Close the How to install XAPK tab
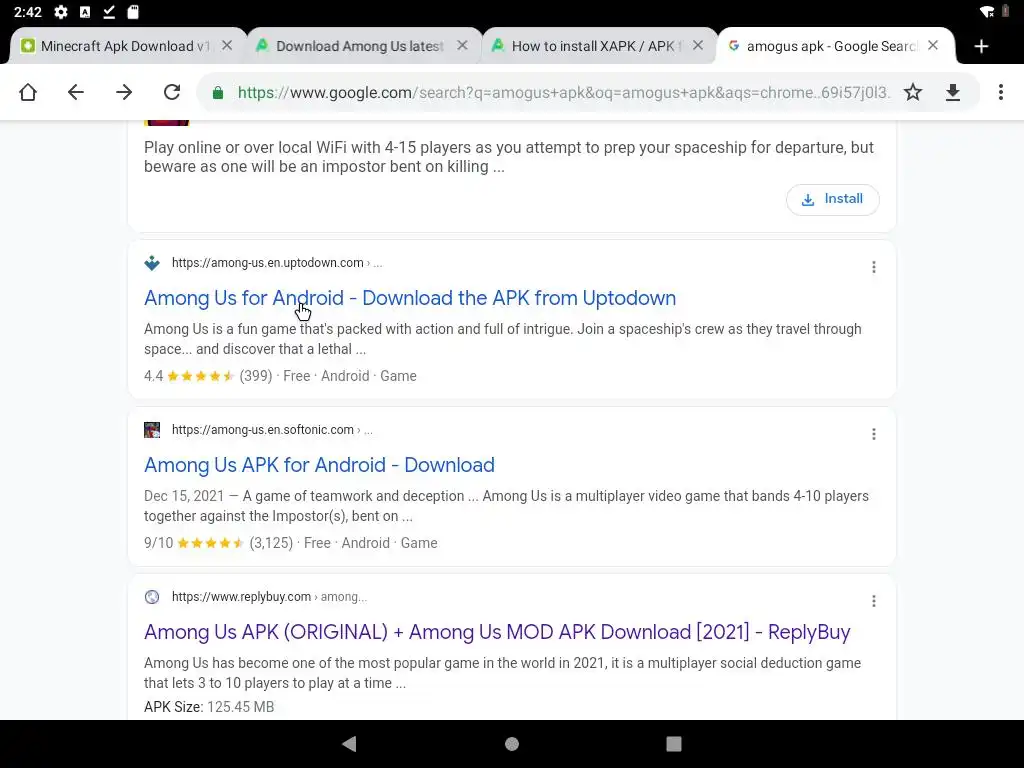 698,46
